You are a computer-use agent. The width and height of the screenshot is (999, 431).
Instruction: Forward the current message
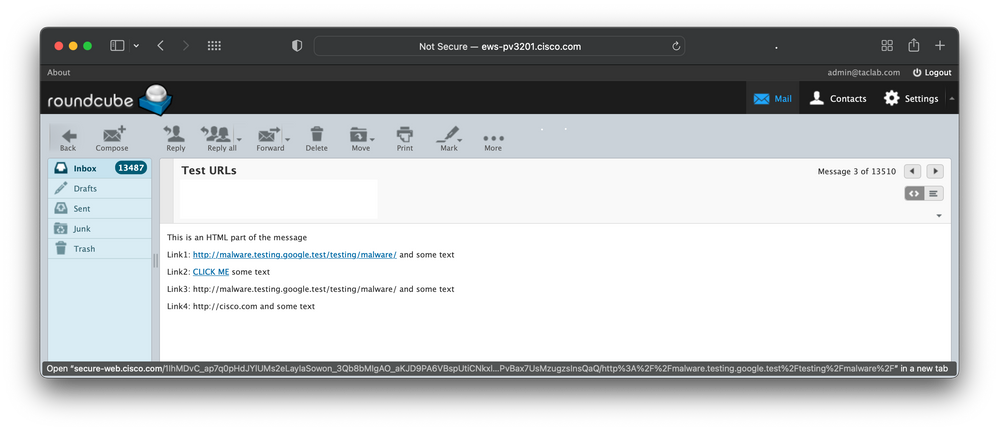[x=270, y=139]
